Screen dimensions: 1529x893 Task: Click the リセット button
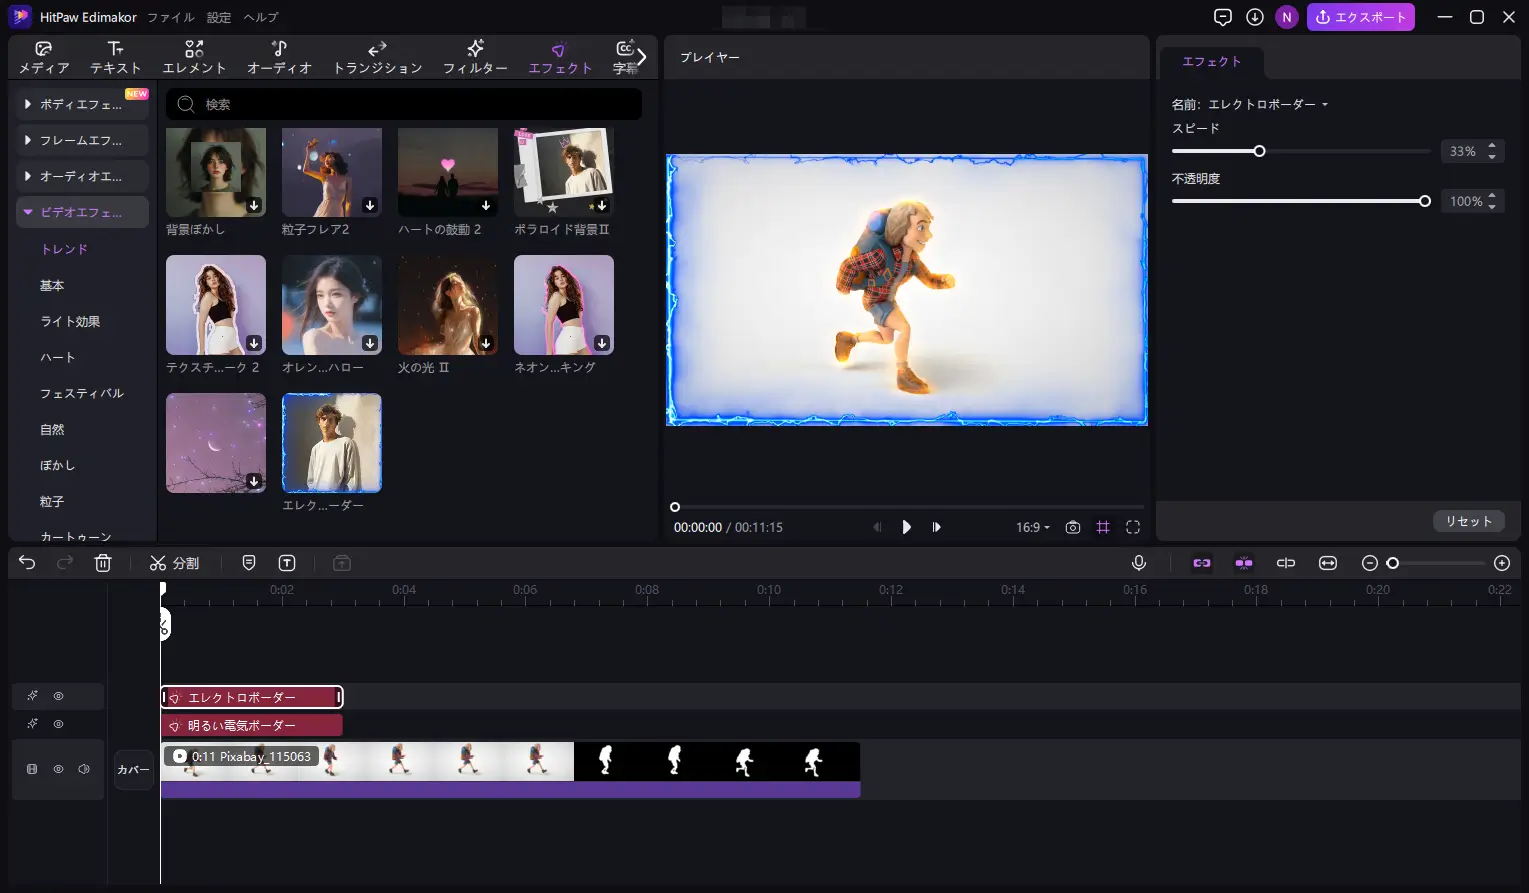coord(1468,521)
